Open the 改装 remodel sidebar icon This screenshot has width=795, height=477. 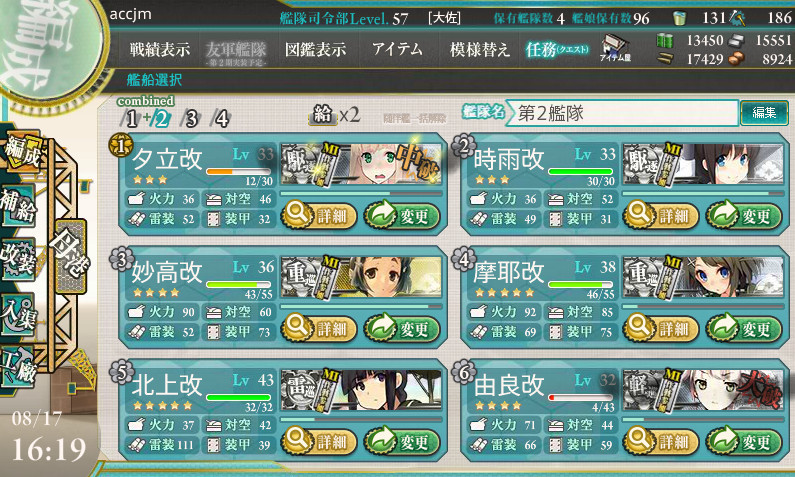[19, 259]
